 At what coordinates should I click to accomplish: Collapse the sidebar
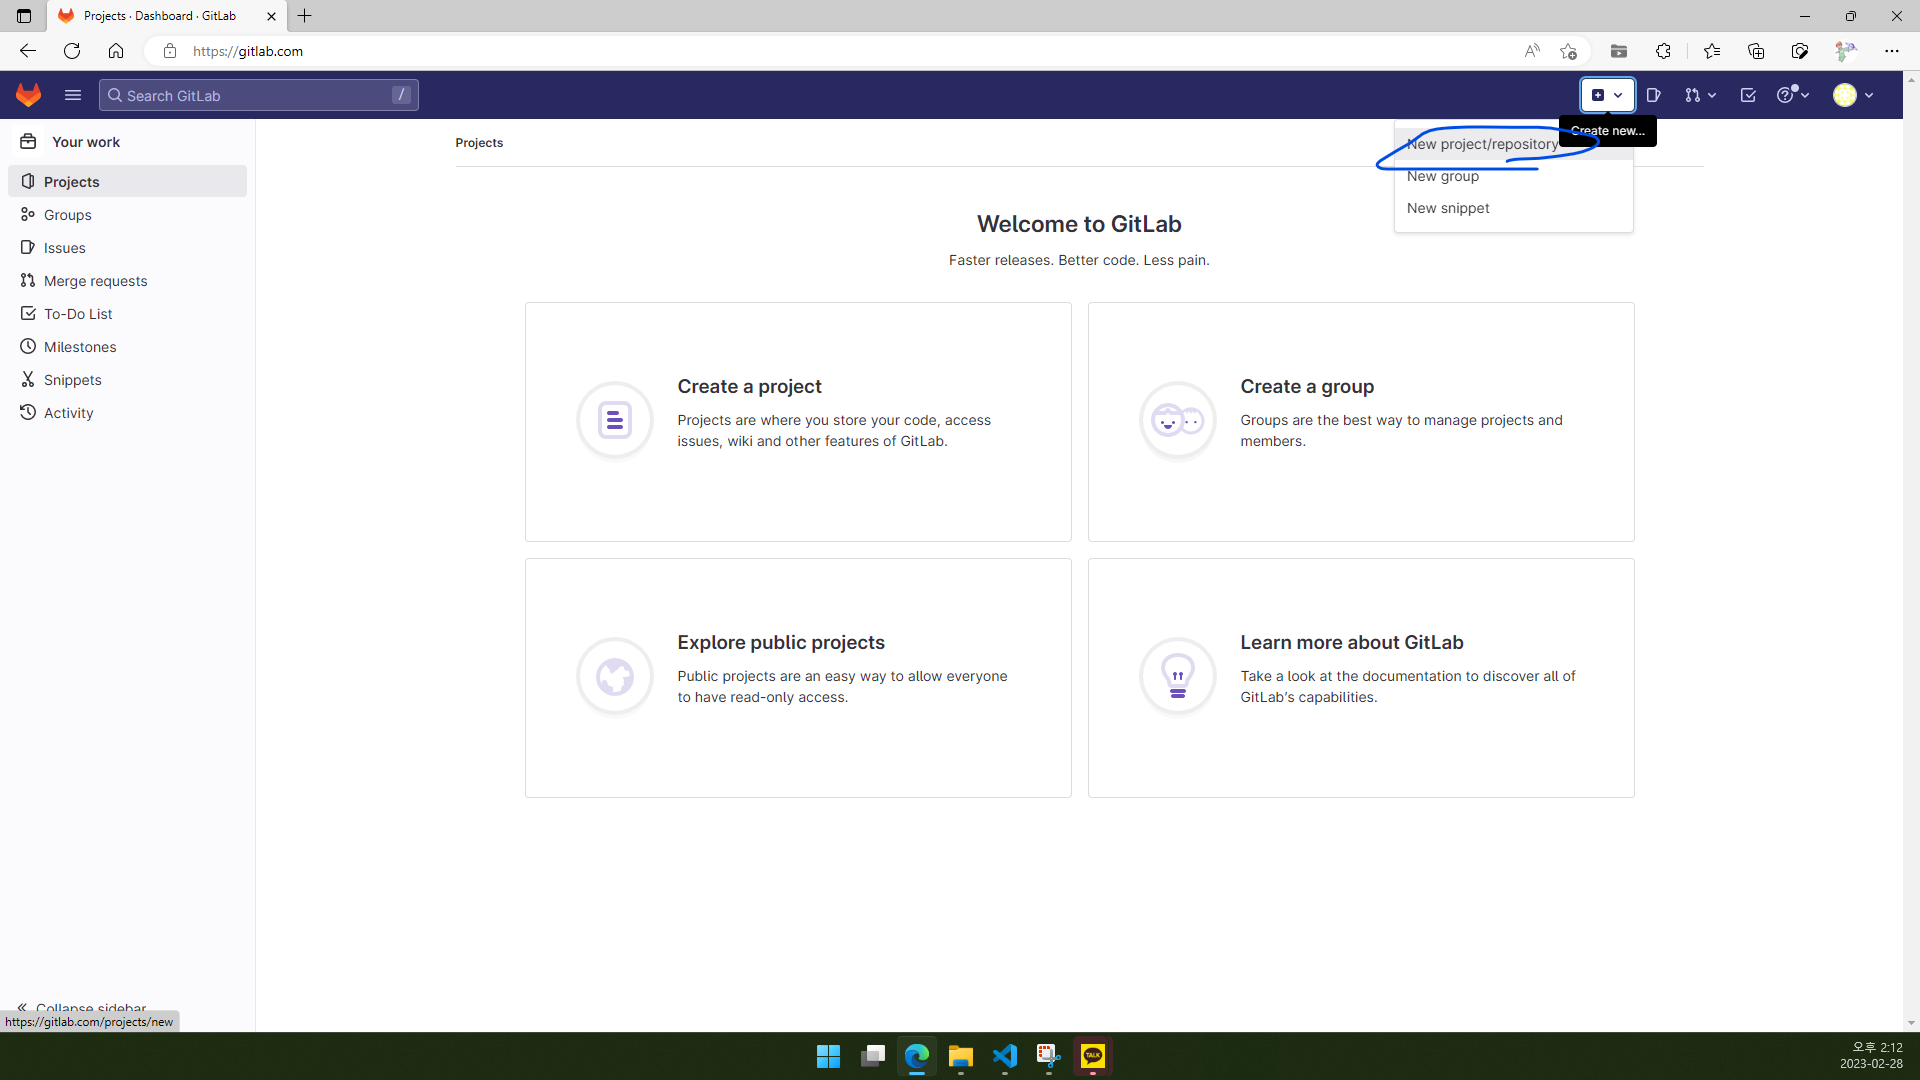click(82, 1008)
